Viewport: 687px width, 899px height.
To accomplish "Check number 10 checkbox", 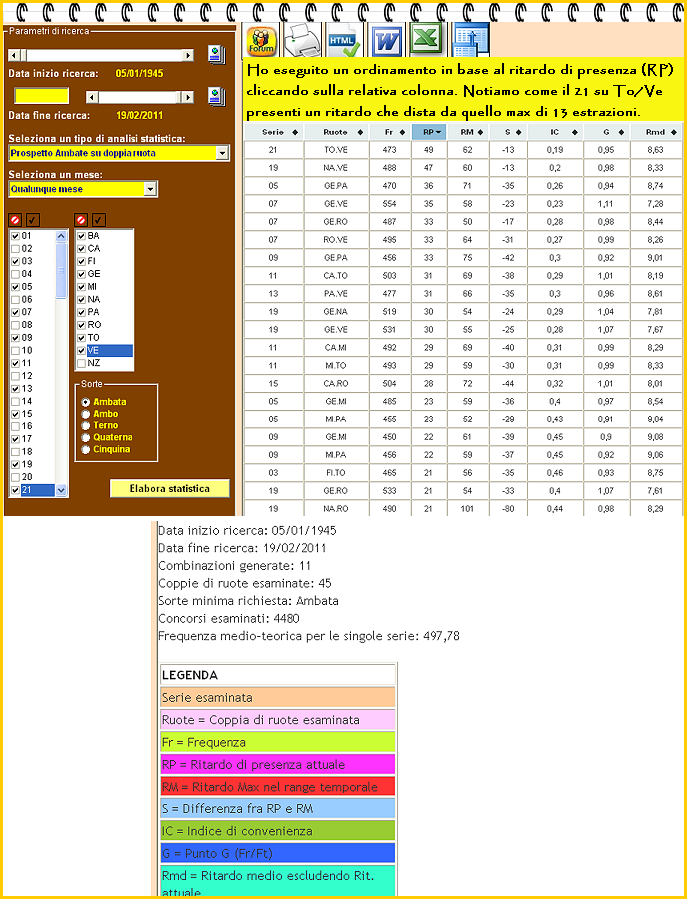I will click(15, 350).
